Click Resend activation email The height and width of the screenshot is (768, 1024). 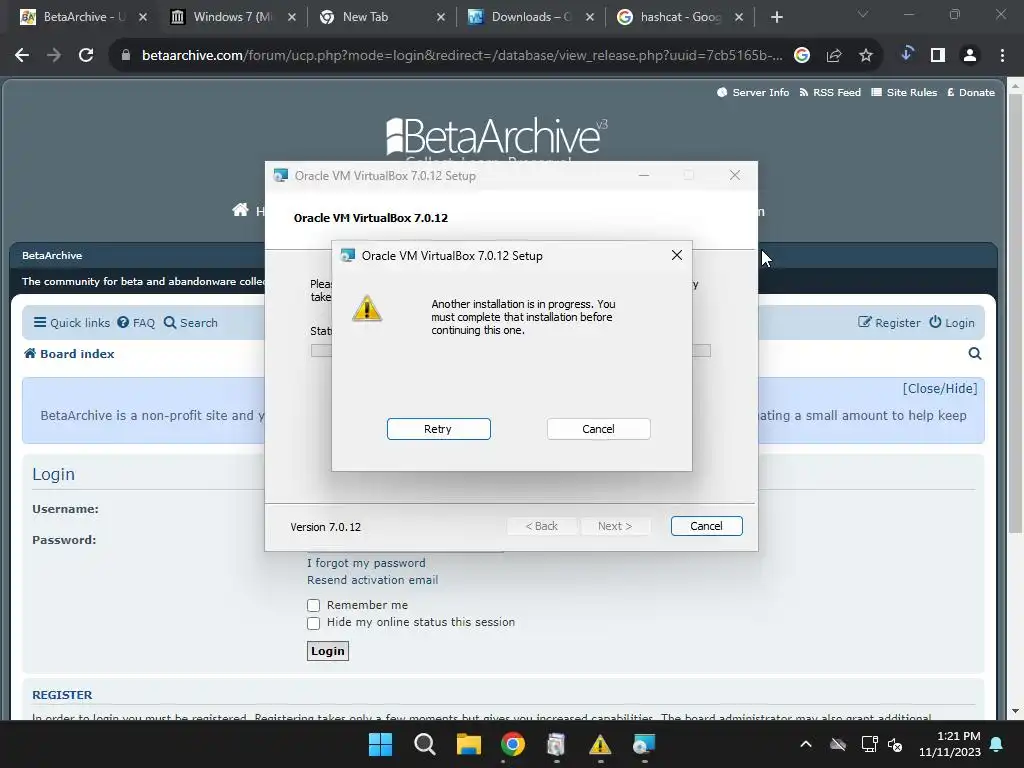372,580
